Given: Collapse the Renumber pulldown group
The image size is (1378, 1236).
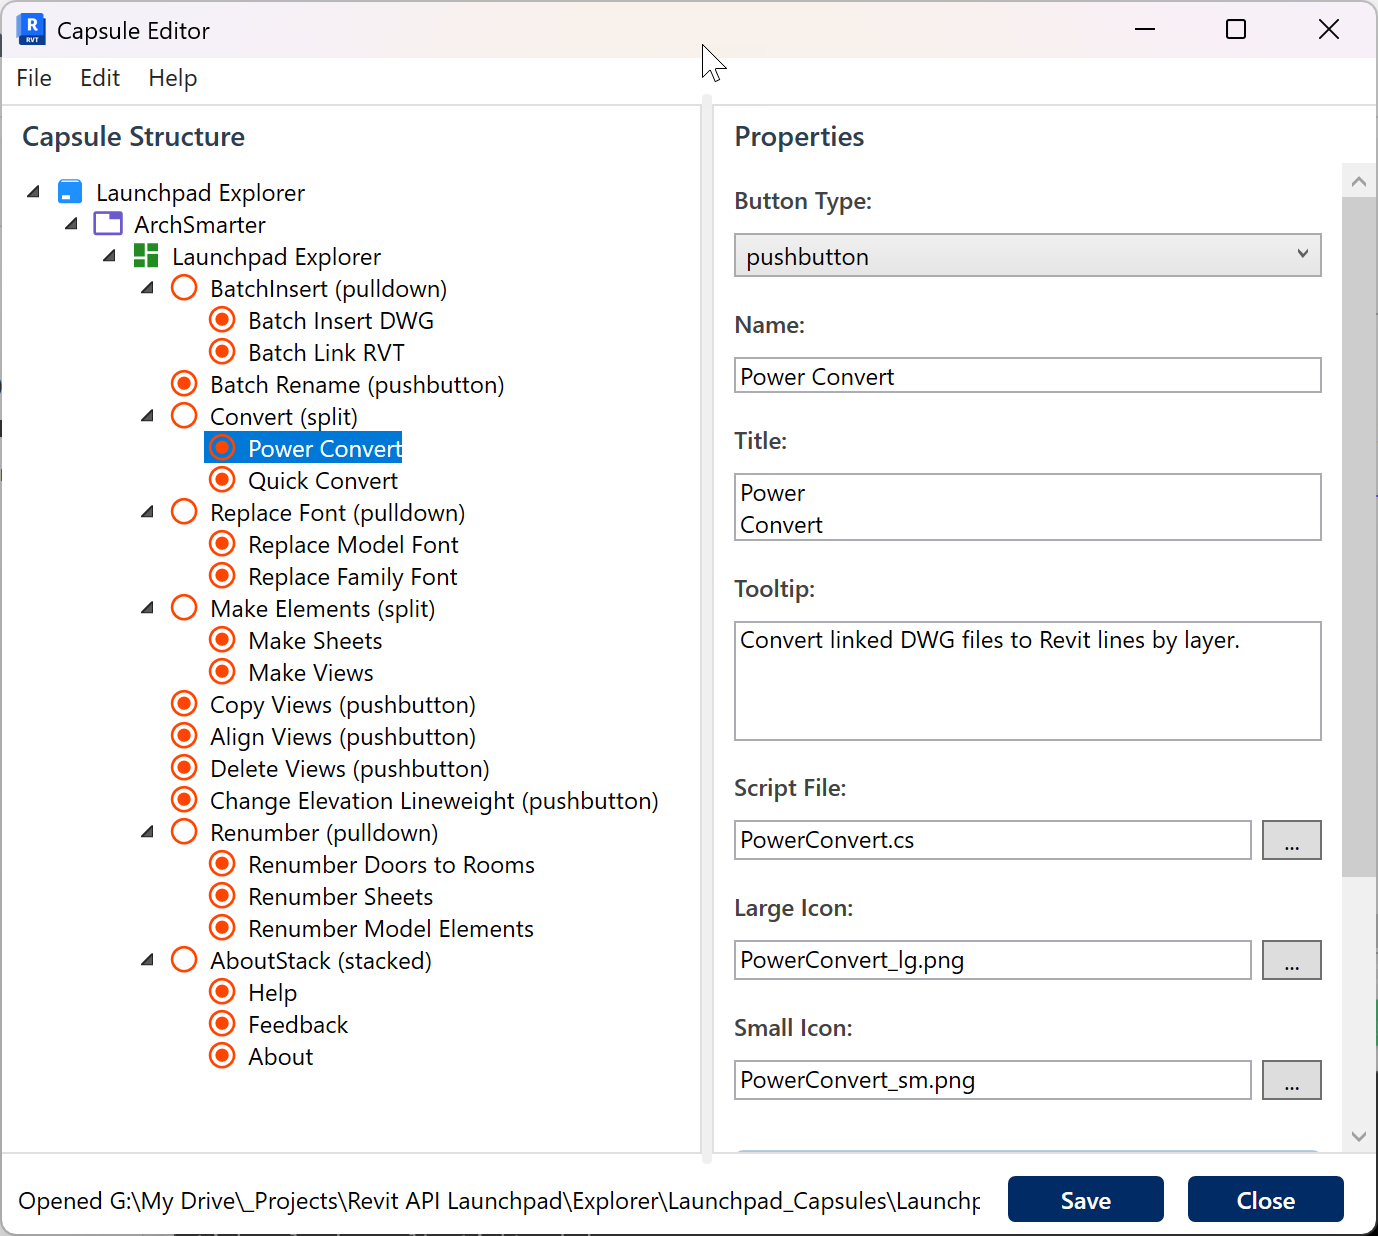Looking at the screenshot, I should point(148,832).
